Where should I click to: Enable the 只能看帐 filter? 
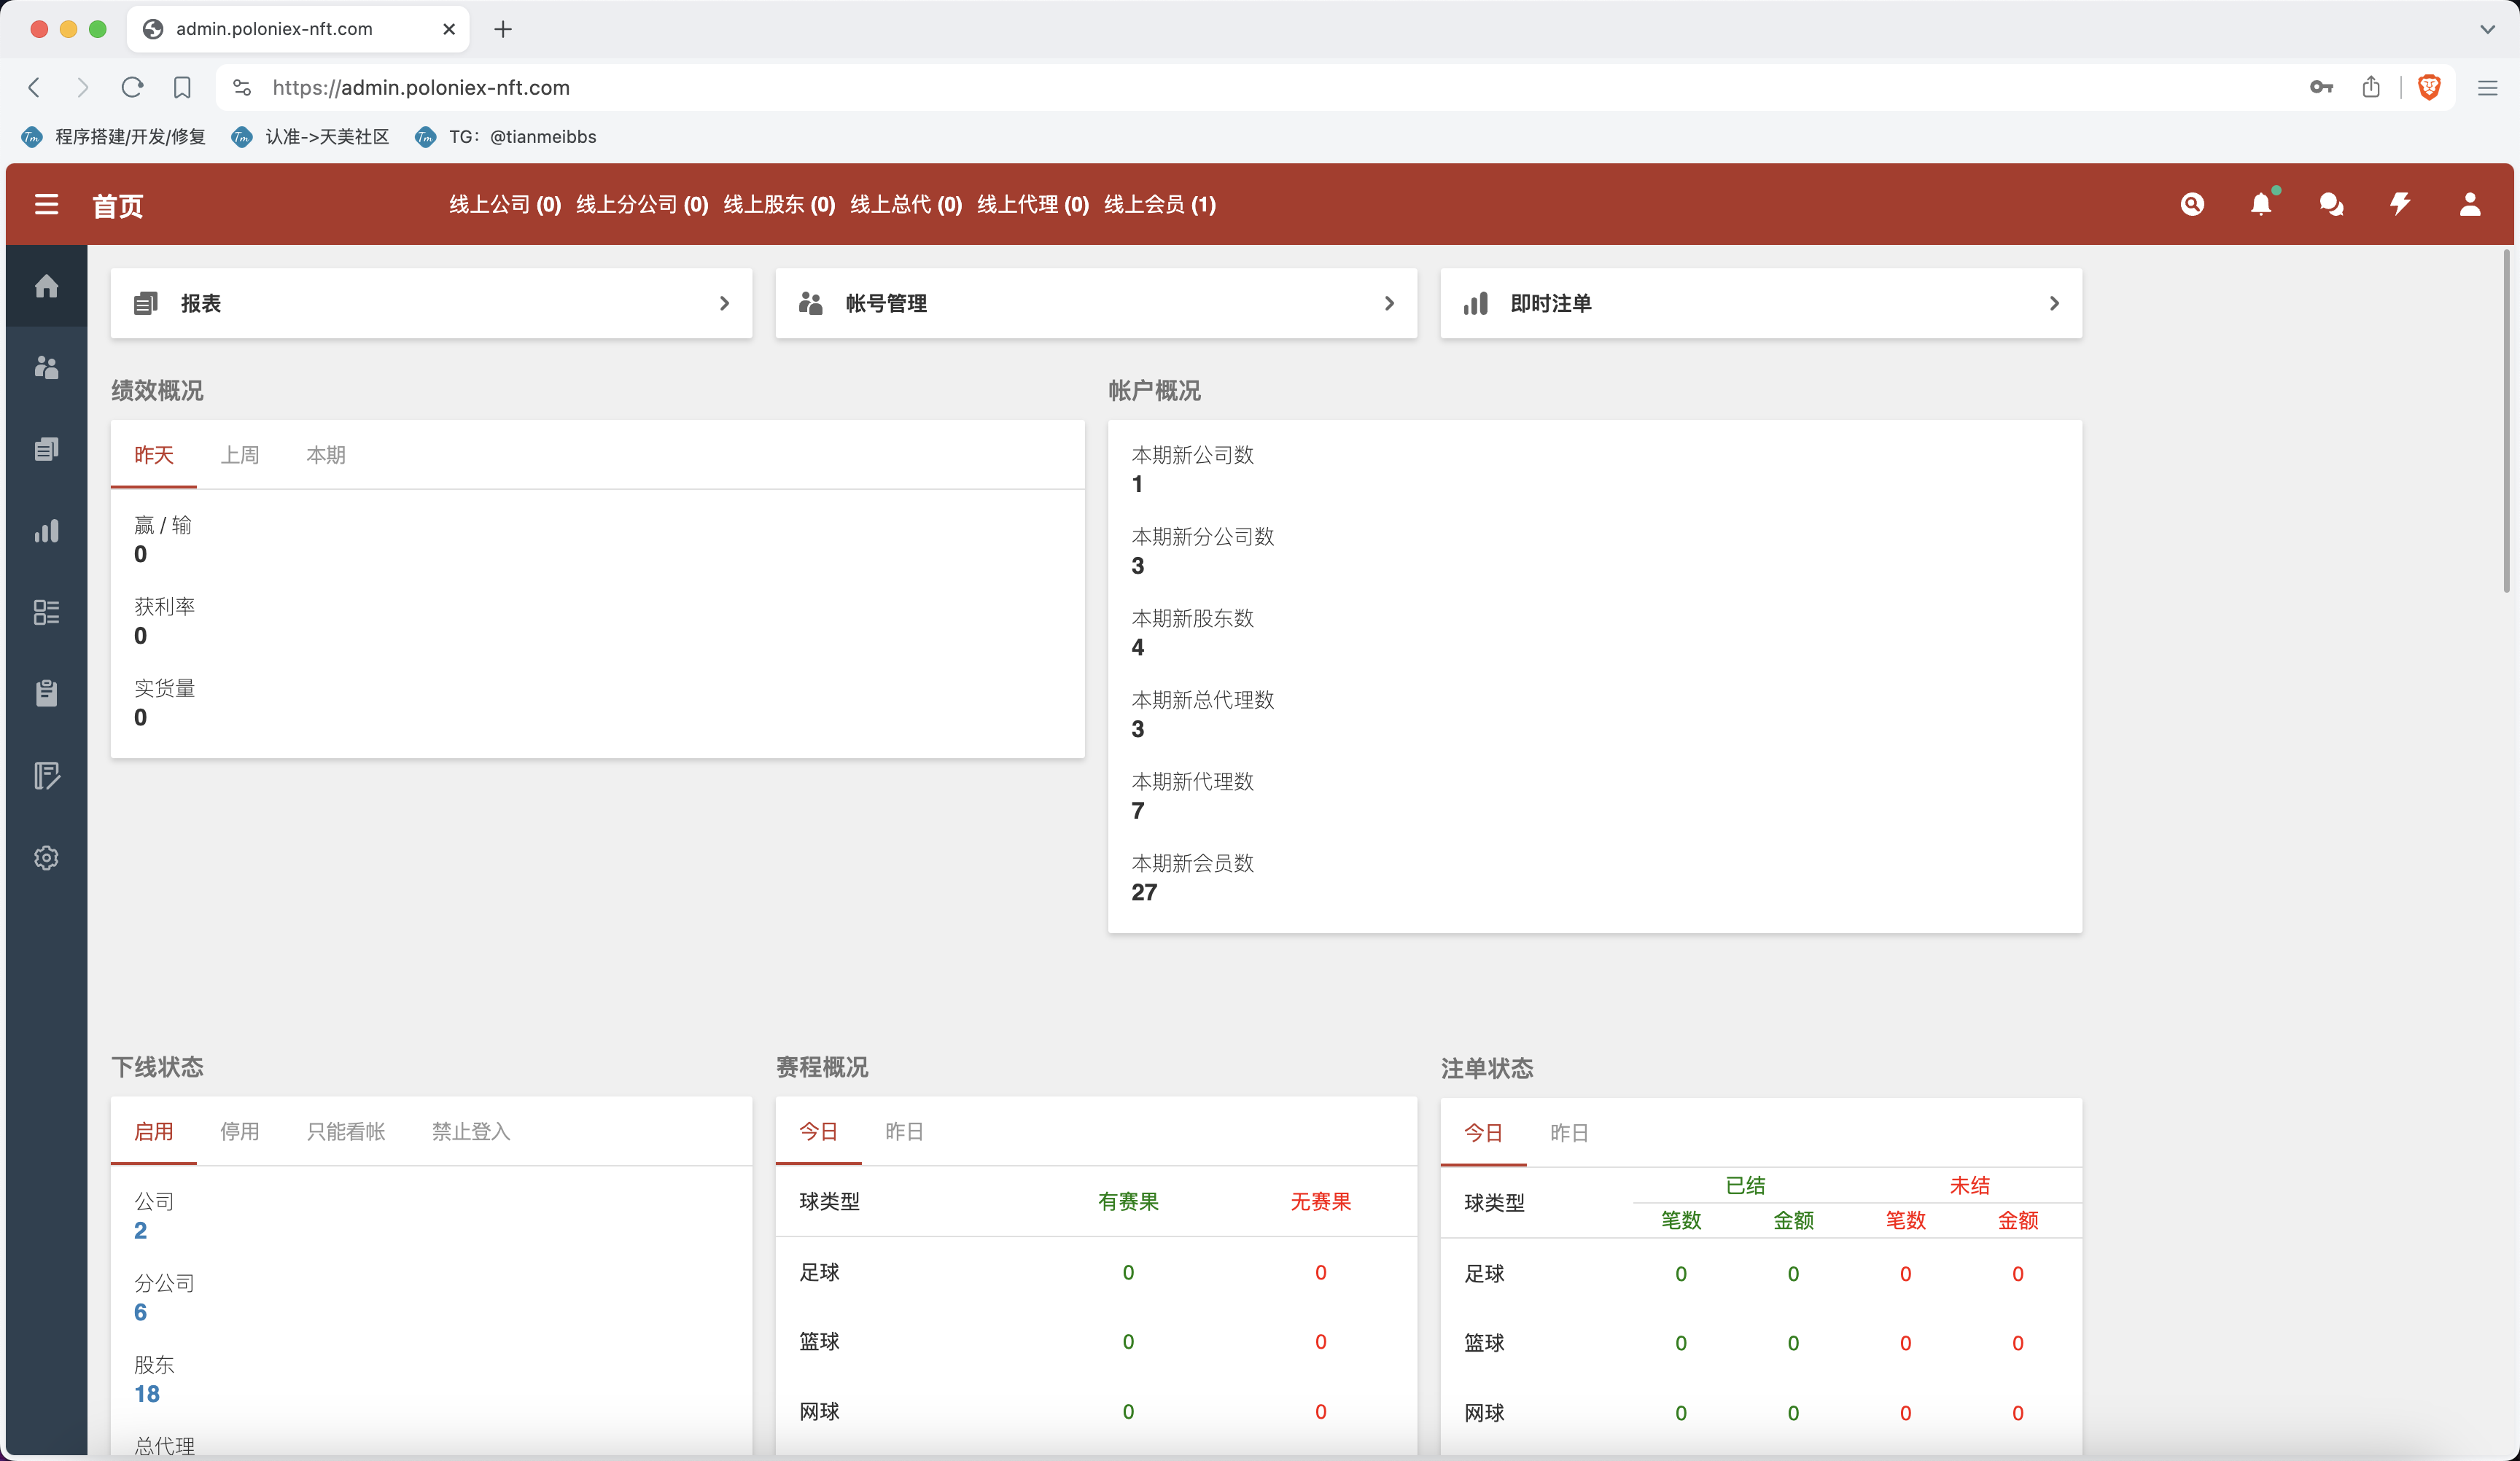(345, 1132)
